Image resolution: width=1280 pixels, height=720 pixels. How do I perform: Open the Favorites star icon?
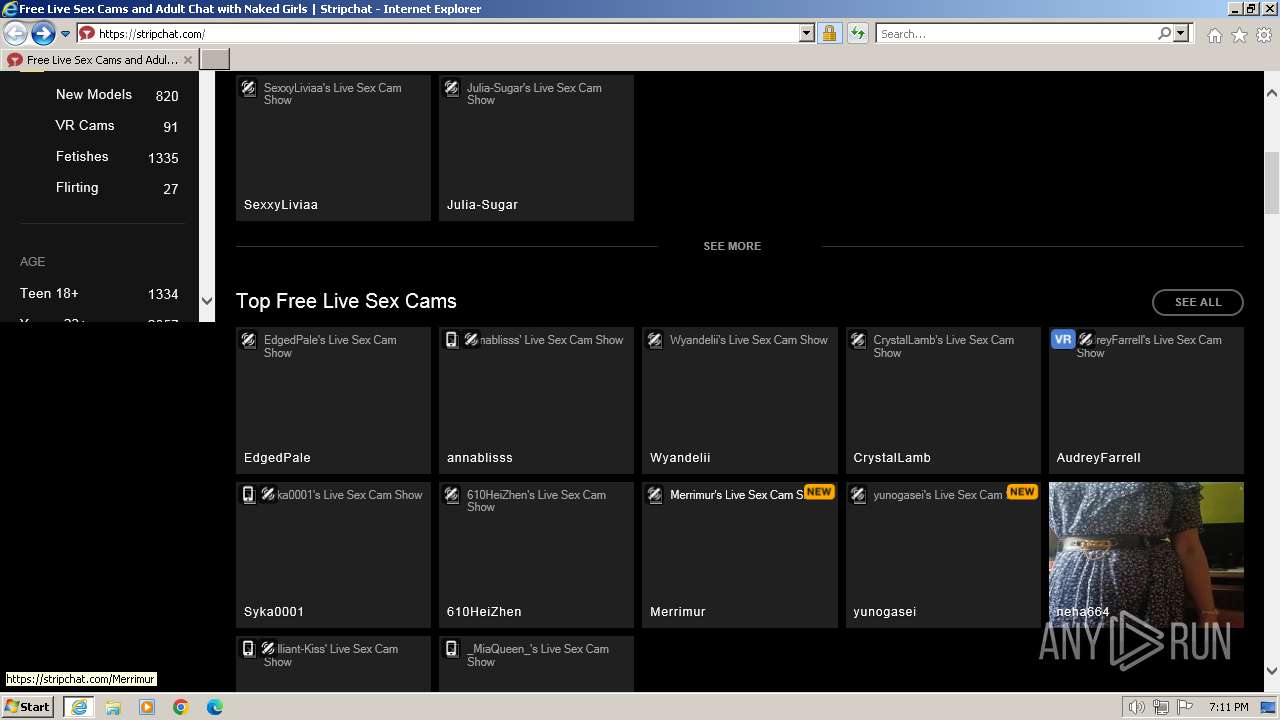point(1239,34)
